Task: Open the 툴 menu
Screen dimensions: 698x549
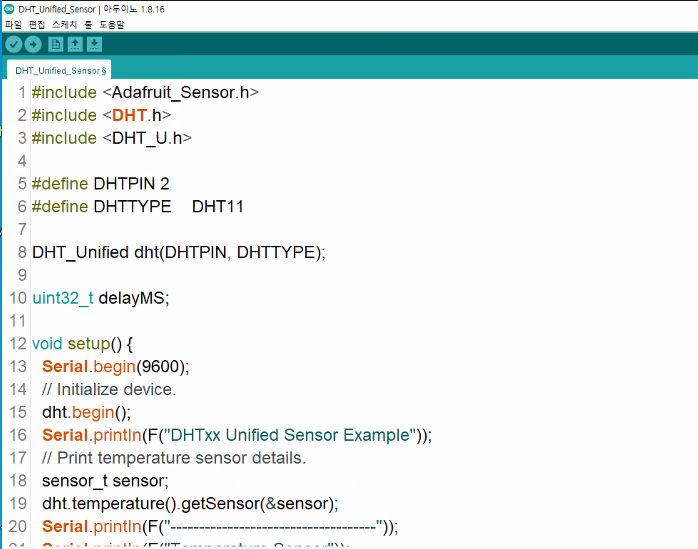Action: [88, 24]
